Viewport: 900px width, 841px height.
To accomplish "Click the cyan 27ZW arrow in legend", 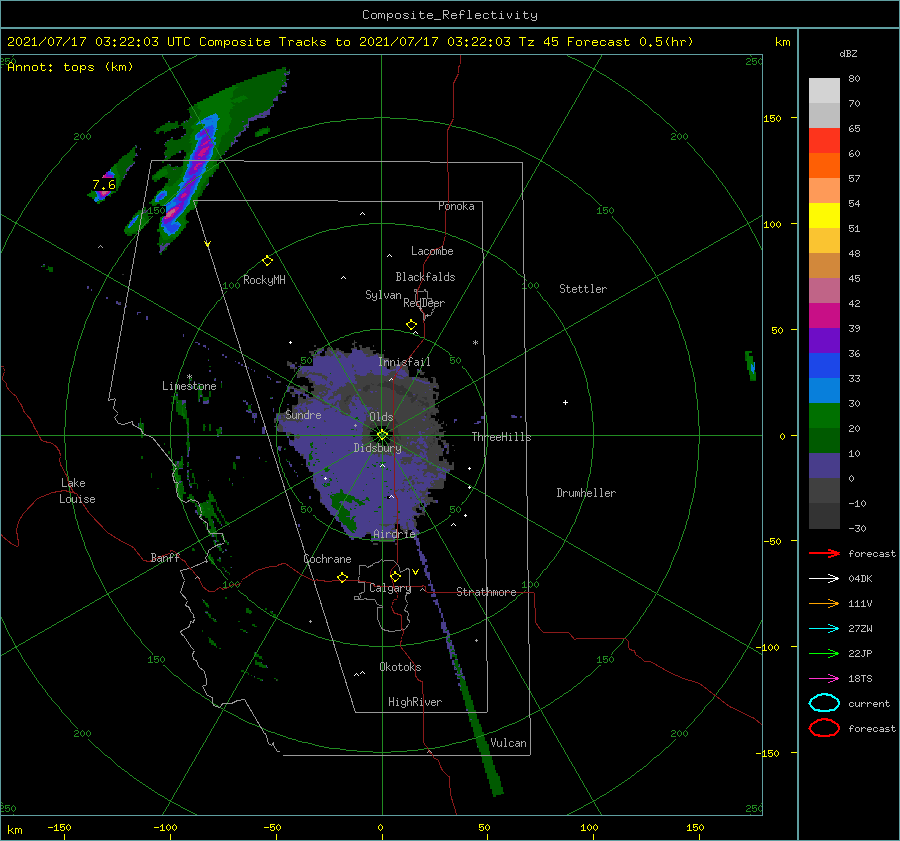I will (x=824, y=629).
